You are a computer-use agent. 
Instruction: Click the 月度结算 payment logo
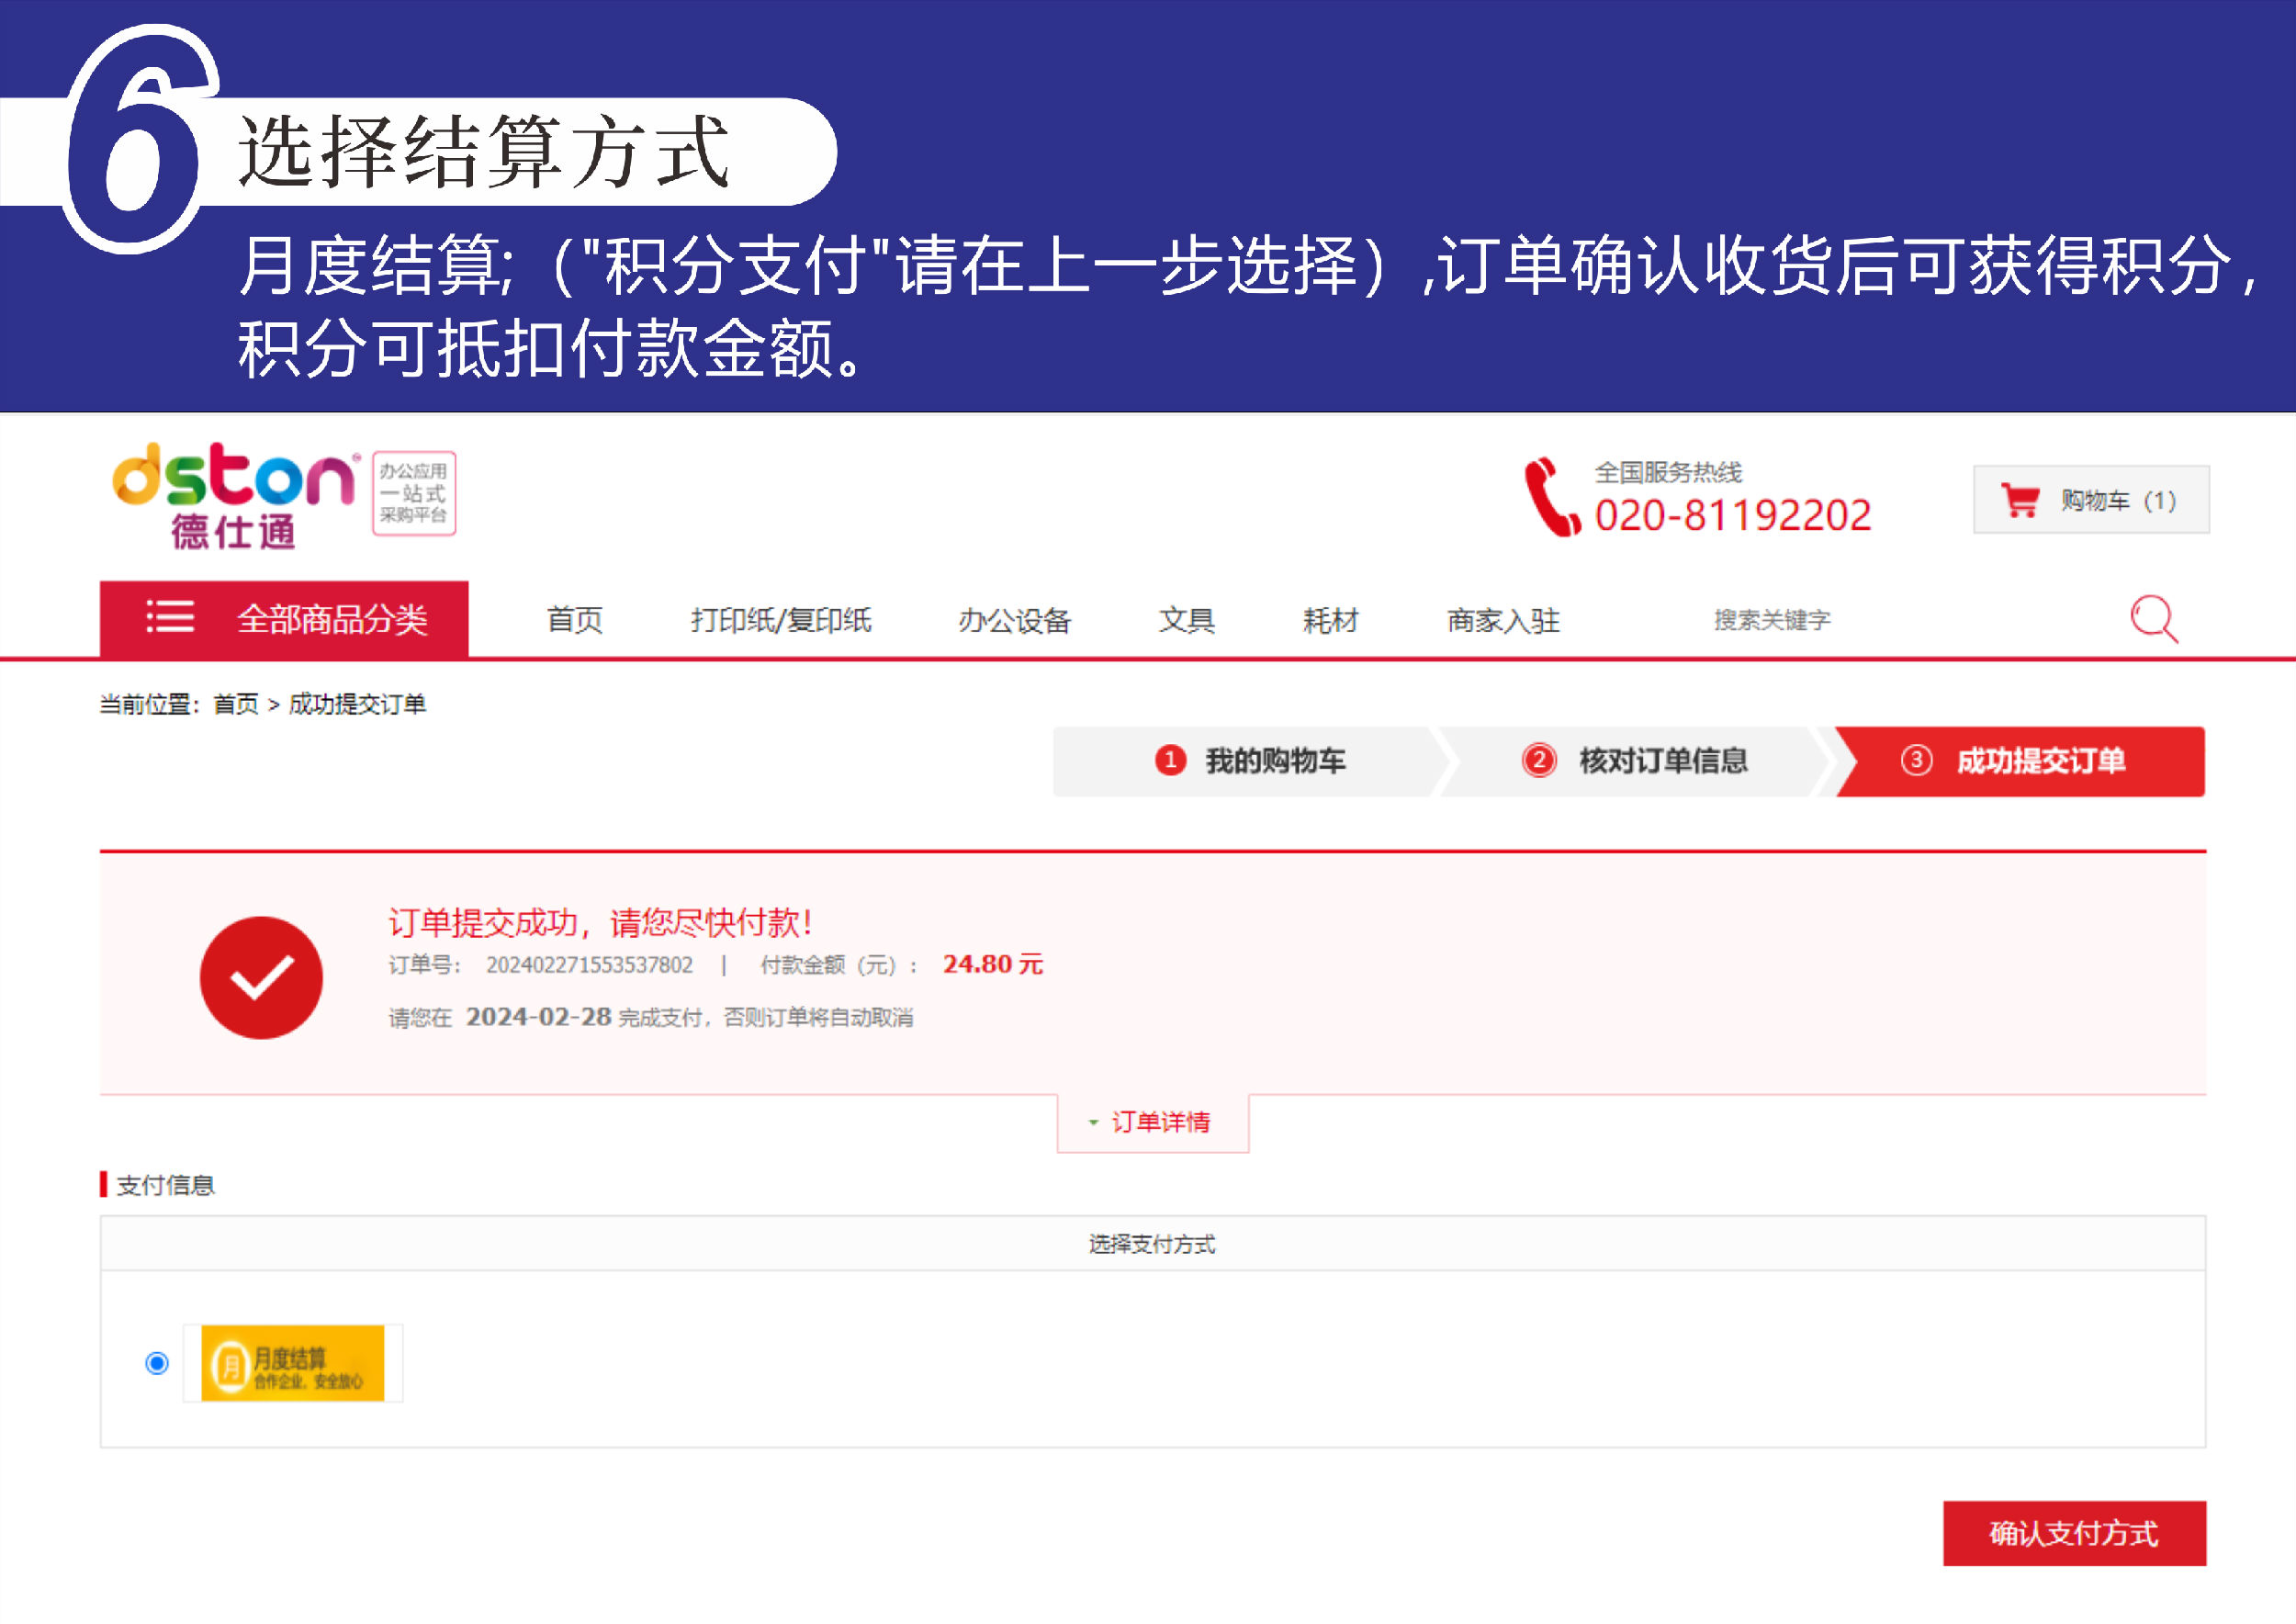point(292,1363)
